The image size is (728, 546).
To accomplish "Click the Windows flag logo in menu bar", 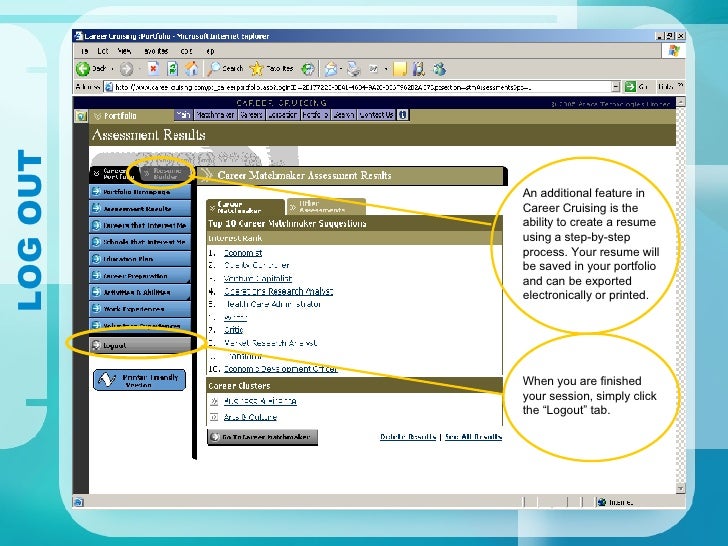I will pos(674,51).
